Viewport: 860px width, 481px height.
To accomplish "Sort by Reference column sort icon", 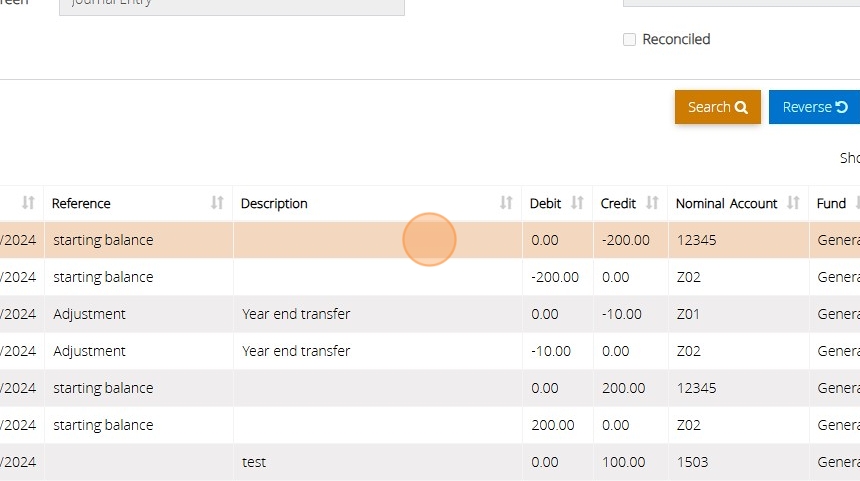I will [x=217, y=203].
